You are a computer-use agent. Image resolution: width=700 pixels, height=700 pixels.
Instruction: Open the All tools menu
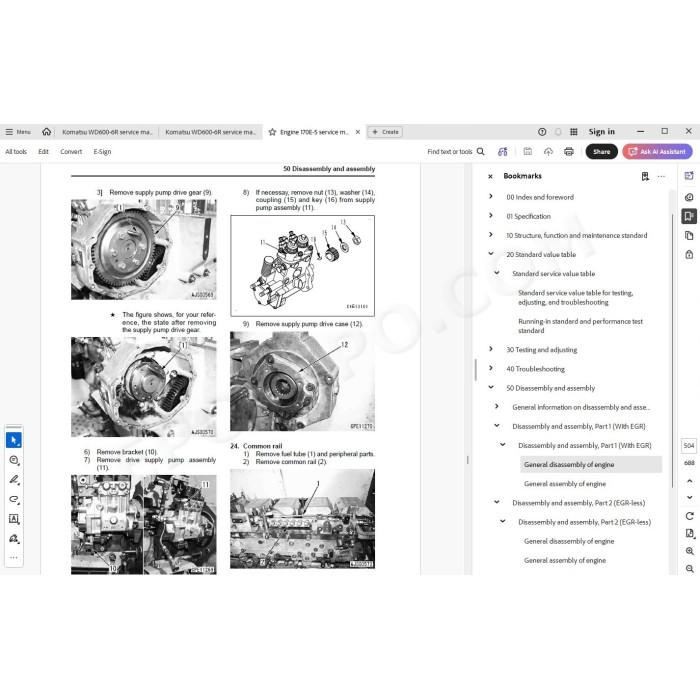16,152
